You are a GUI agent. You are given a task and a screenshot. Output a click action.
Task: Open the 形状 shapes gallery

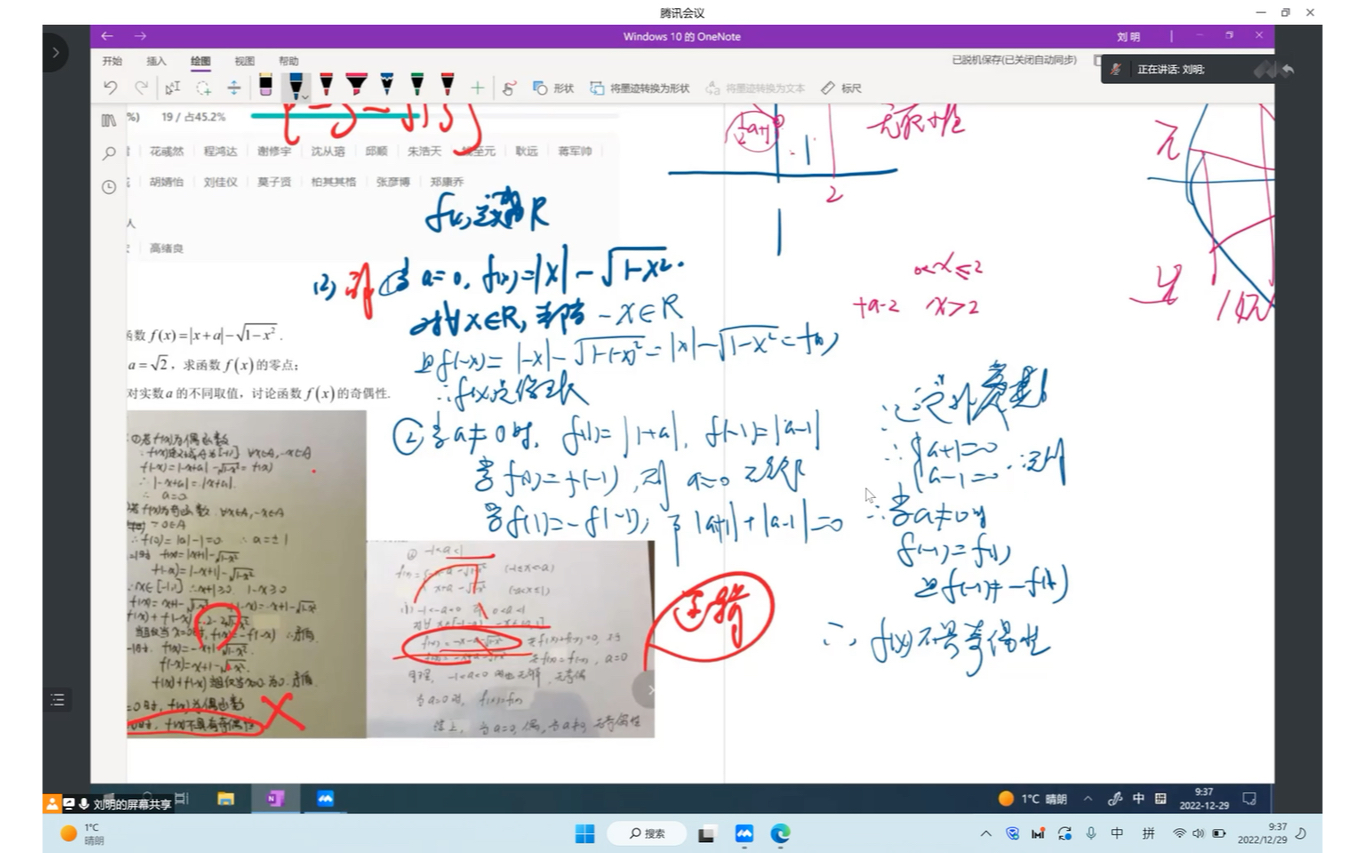[553, 88]
